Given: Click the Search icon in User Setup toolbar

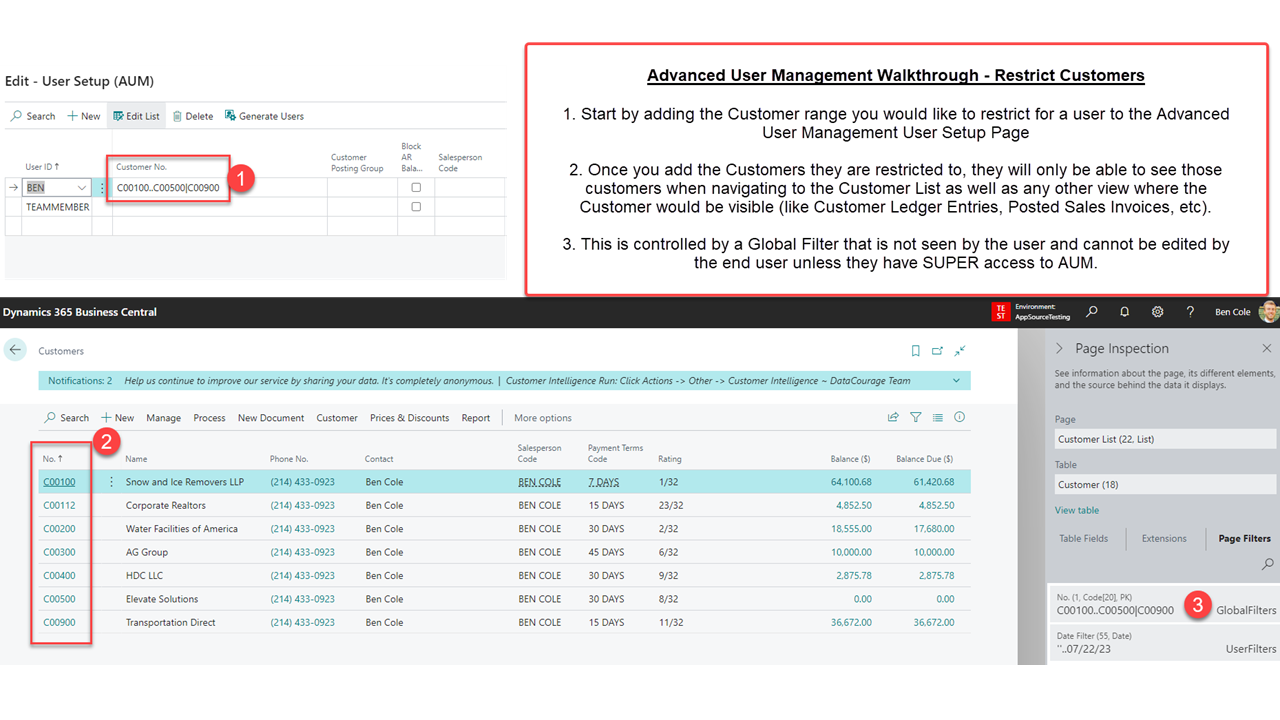Looking at the screenshot, I should point(16,116).
